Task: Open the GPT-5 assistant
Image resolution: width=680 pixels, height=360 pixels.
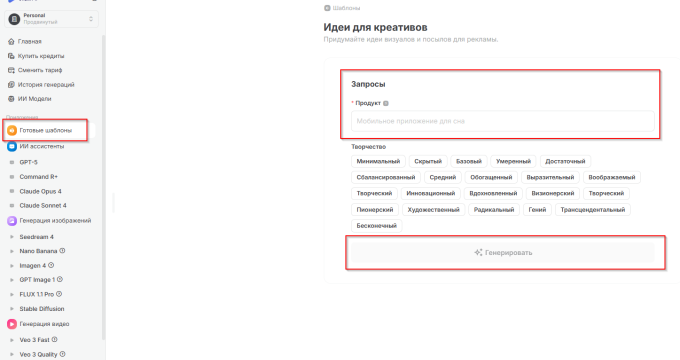Action: click(x=28, y=162)
